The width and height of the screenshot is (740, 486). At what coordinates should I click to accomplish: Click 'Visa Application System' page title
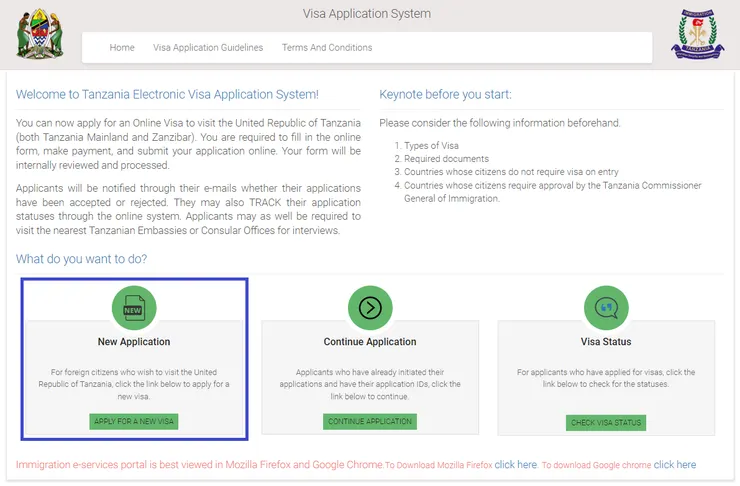(367, 14)
